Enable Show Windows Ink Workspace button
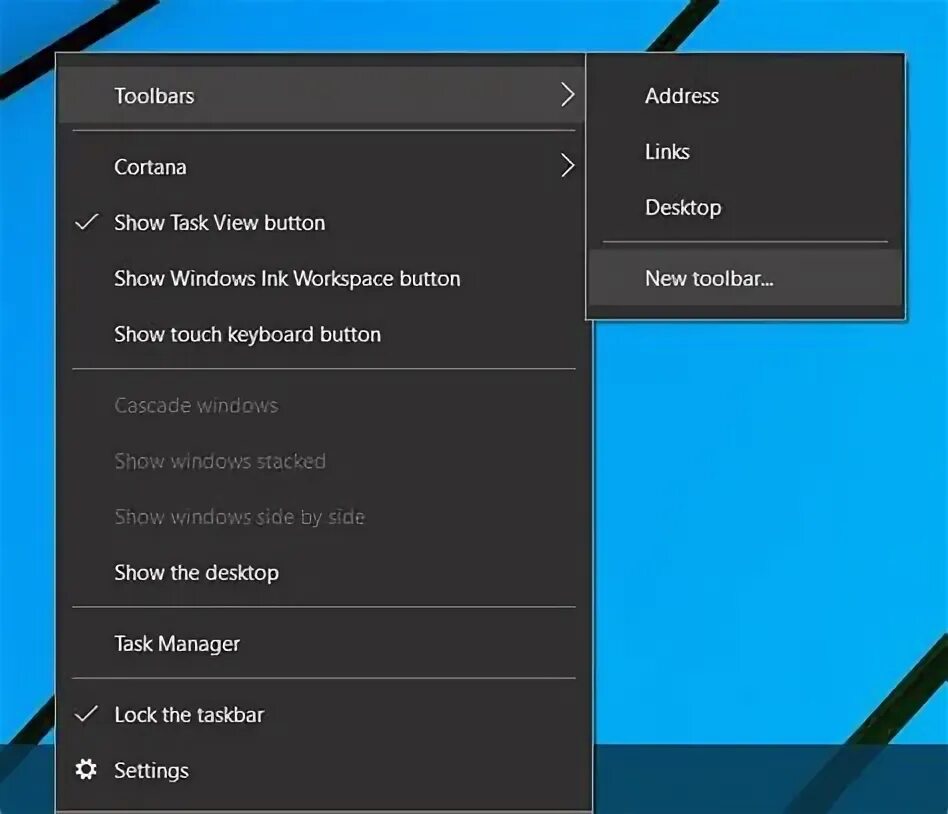Viewport: 948px width, 814px height. (323, 278)
